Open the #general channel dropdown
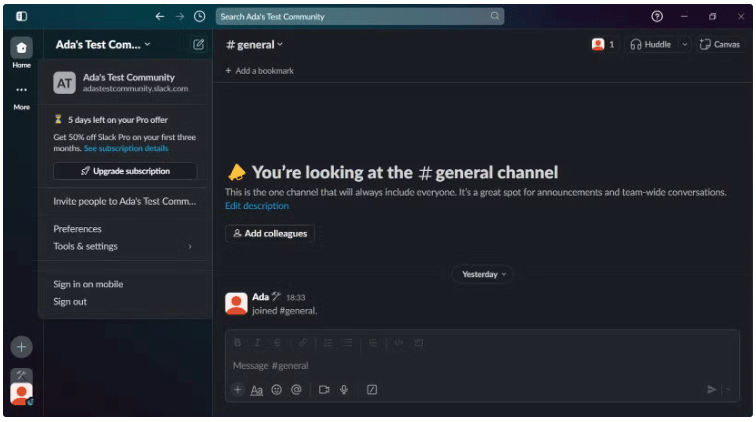 pyautogui.click(x=255, y=45)
